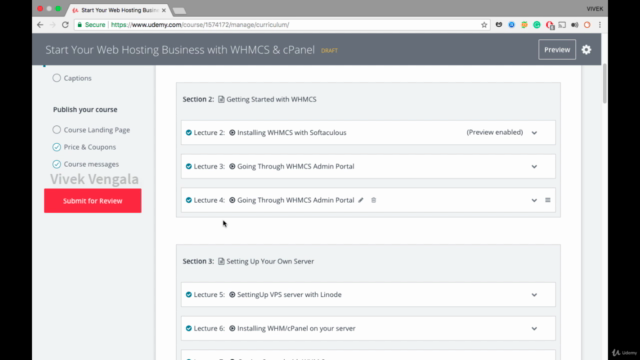Click the DRAFT status label
The height and width of the screenshot is (360, 640).
[x=329, y=51]
